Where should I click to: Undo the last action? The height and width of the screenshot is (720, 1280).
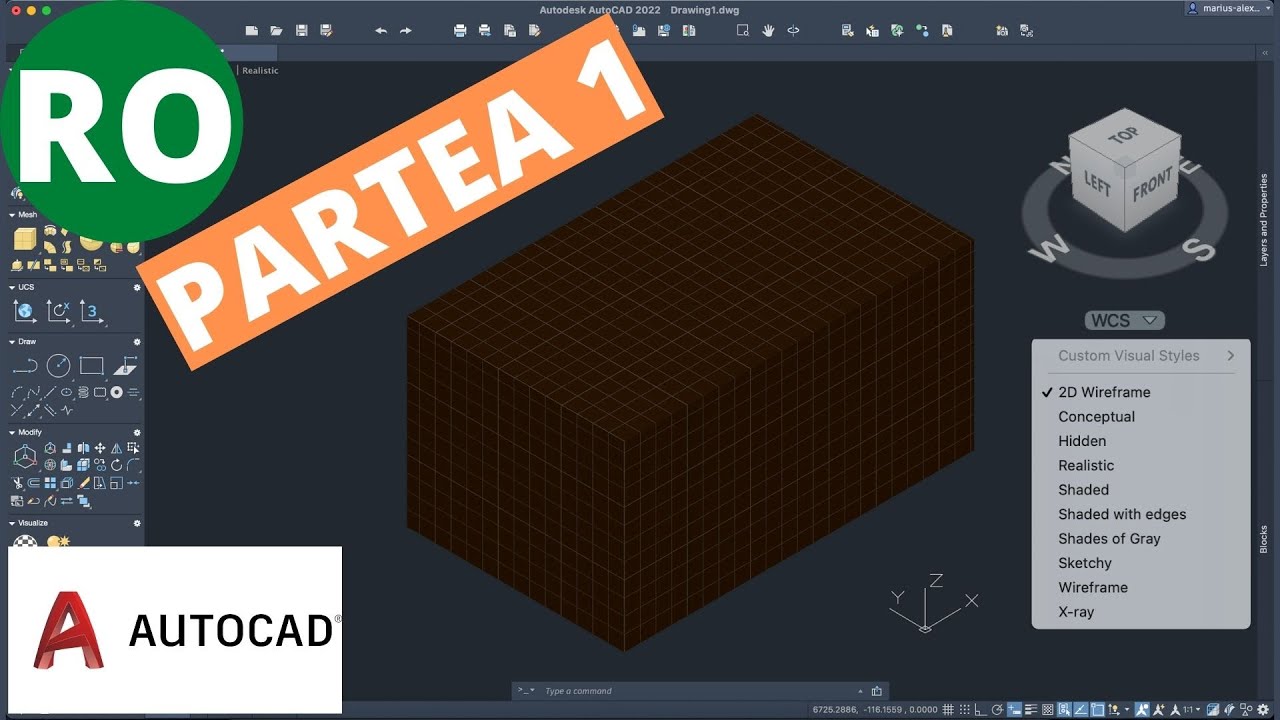(x=381, y=31)
